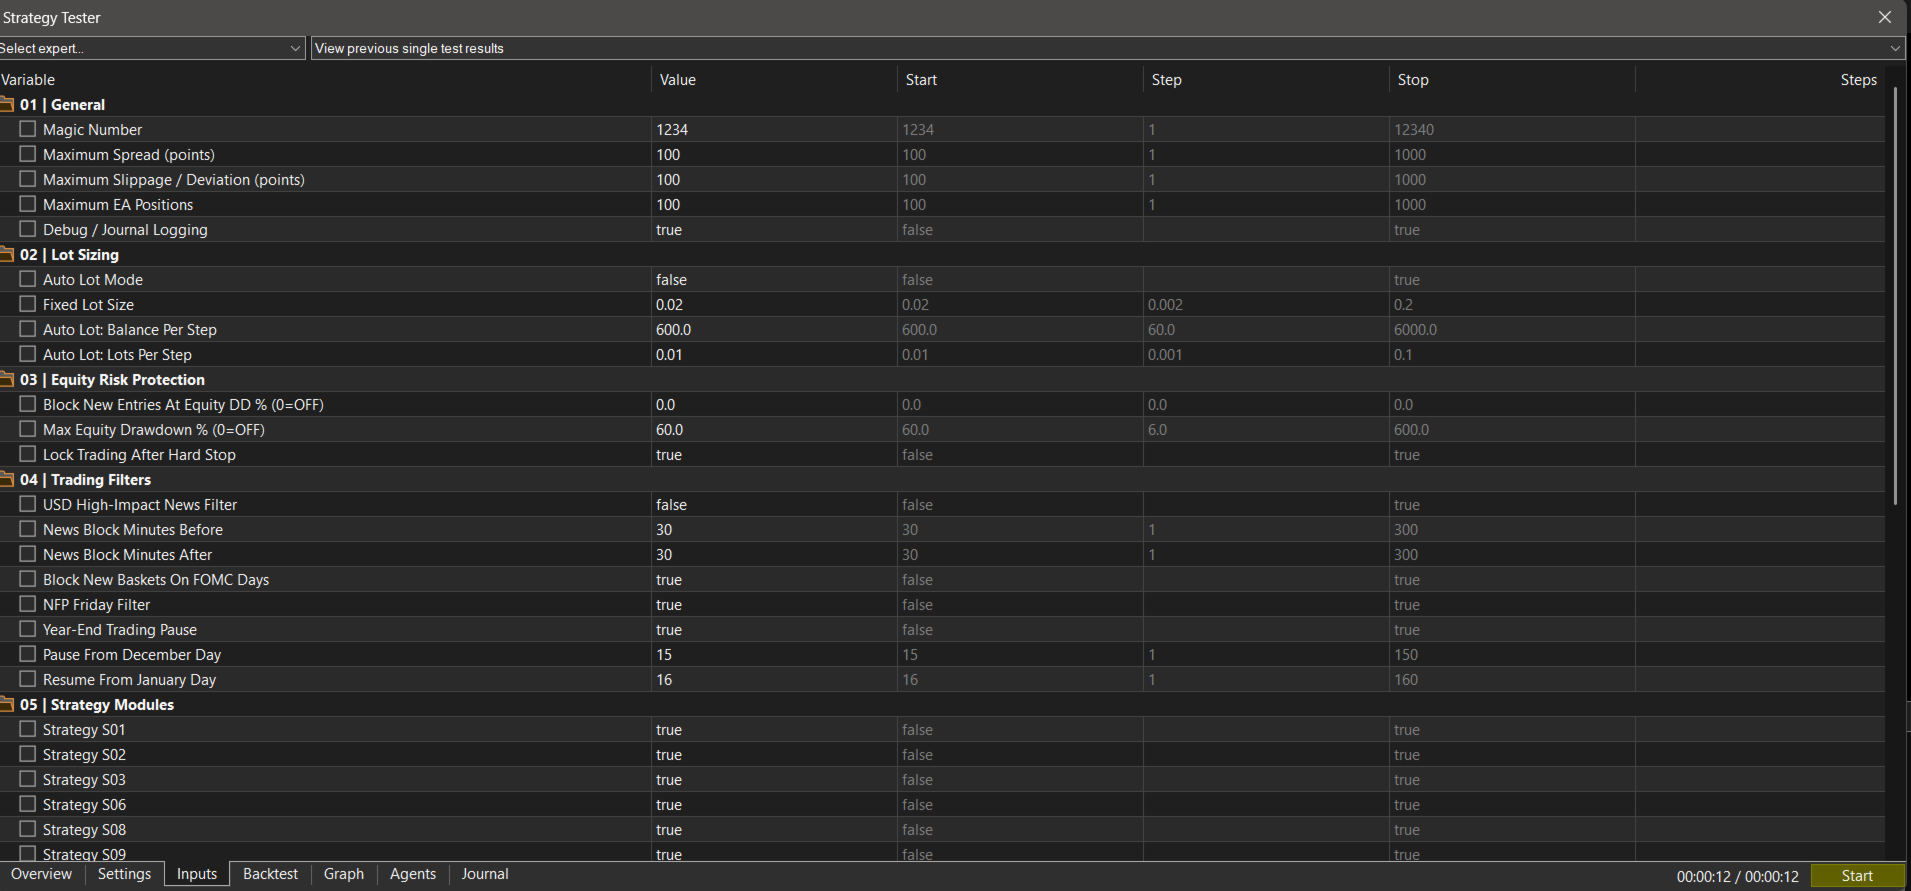
Task: Click the 02 Lot Sizing folder icon
Action: (x=7, y=254)
